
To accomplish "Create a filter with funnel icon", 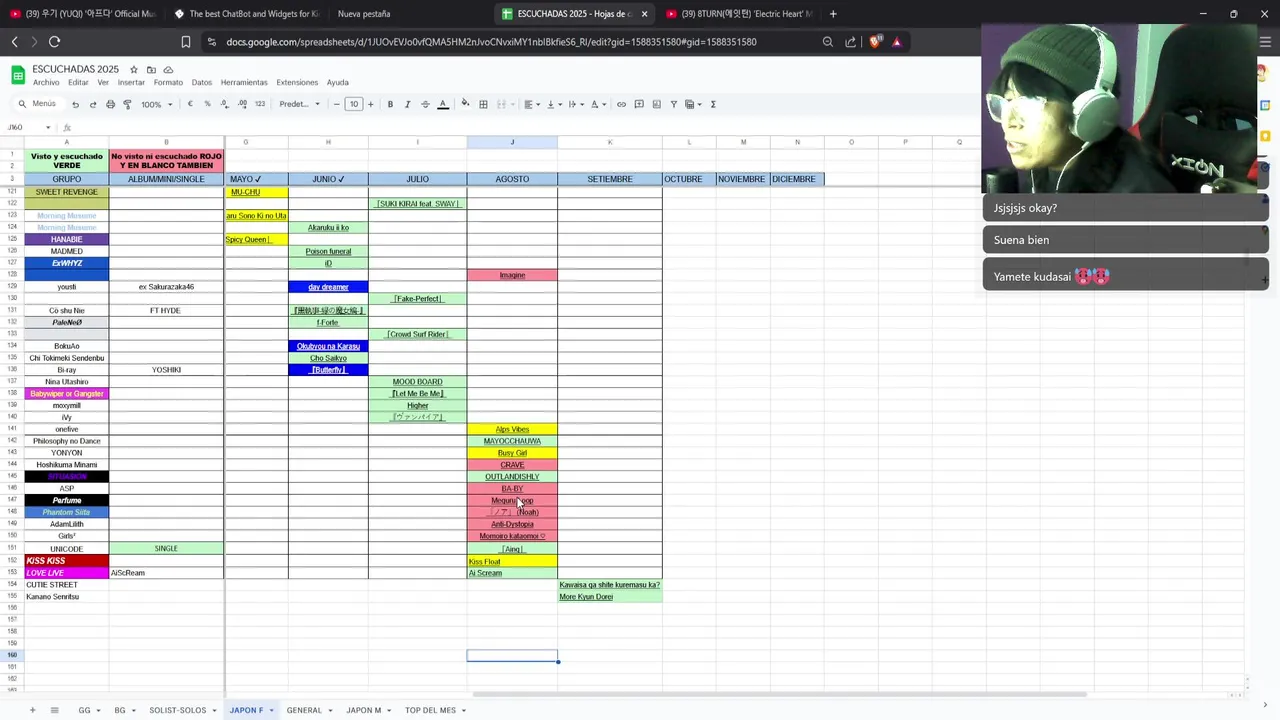I will (x=674, y=104).
